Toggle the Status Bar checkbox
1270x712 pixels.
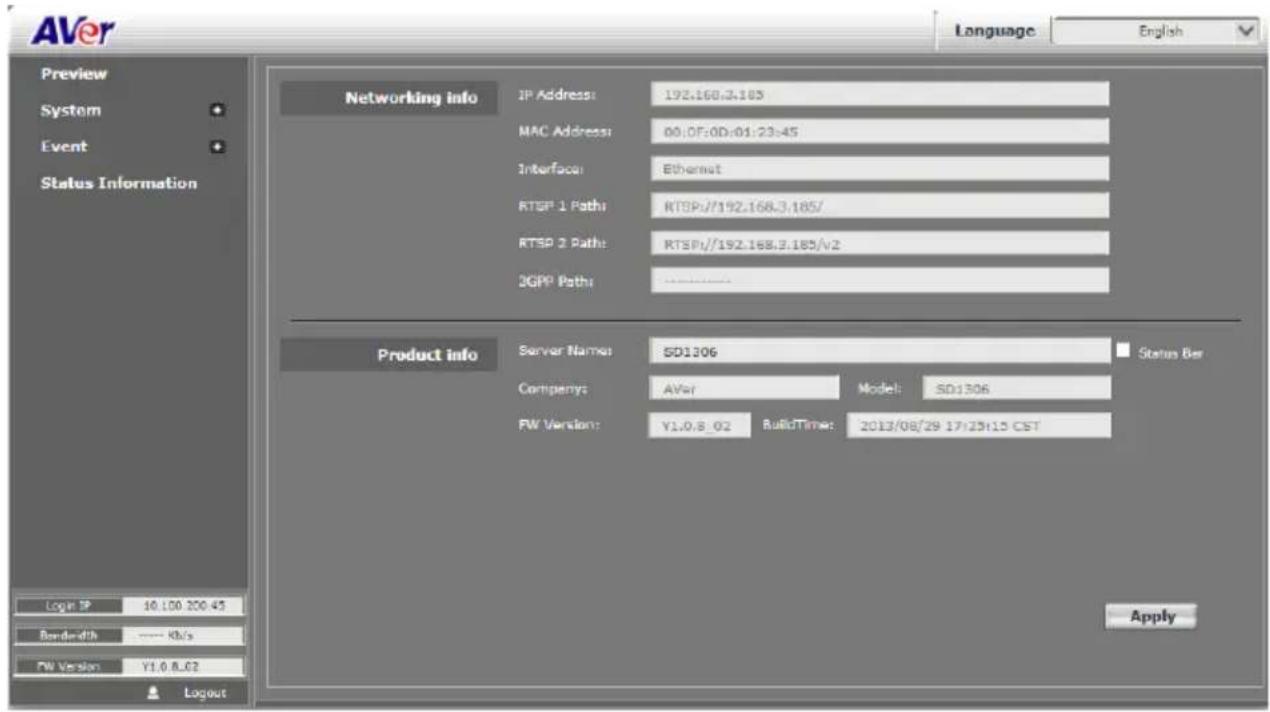coord(1123,351)
